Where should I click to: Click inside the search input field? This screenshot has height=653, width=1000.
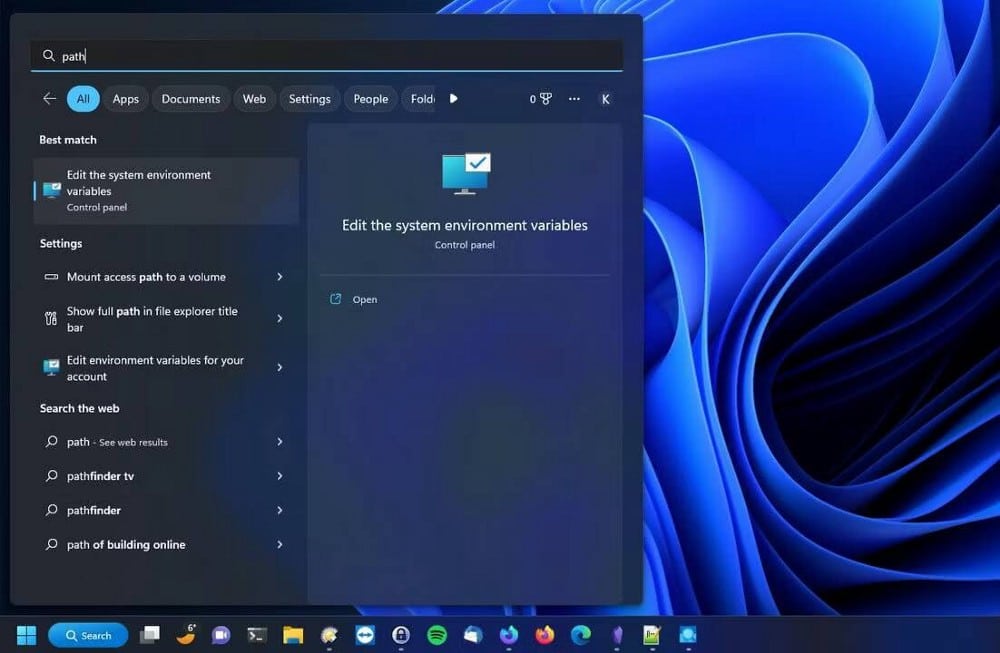click(300, 56)
